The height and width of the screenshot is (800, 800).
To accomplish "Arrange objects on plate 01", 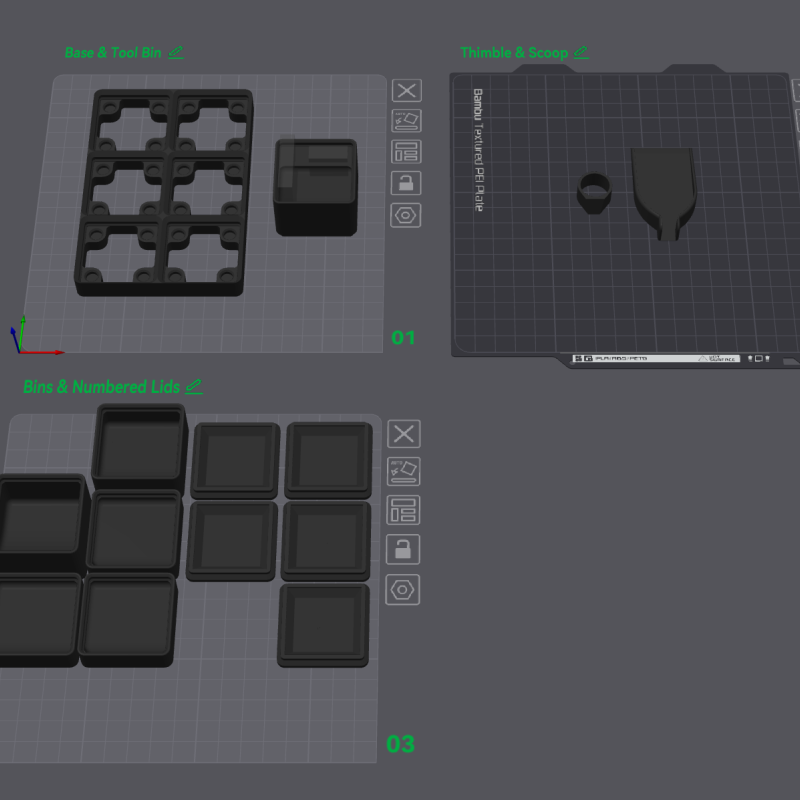I will [x=406, y=152].
